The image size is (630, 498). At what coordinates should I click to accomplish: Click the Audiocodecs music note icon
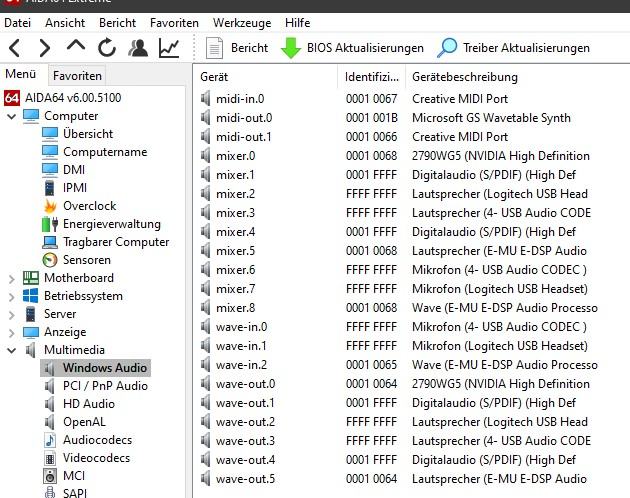(50, 440)
